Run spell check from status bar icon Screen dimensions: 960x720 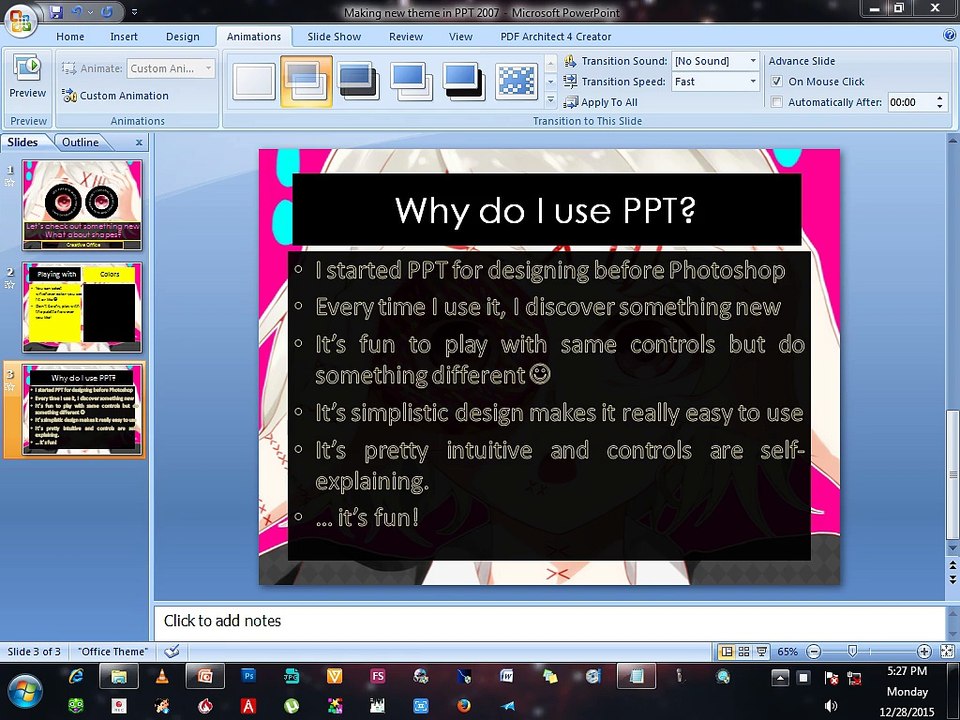[x=172, y=651]
